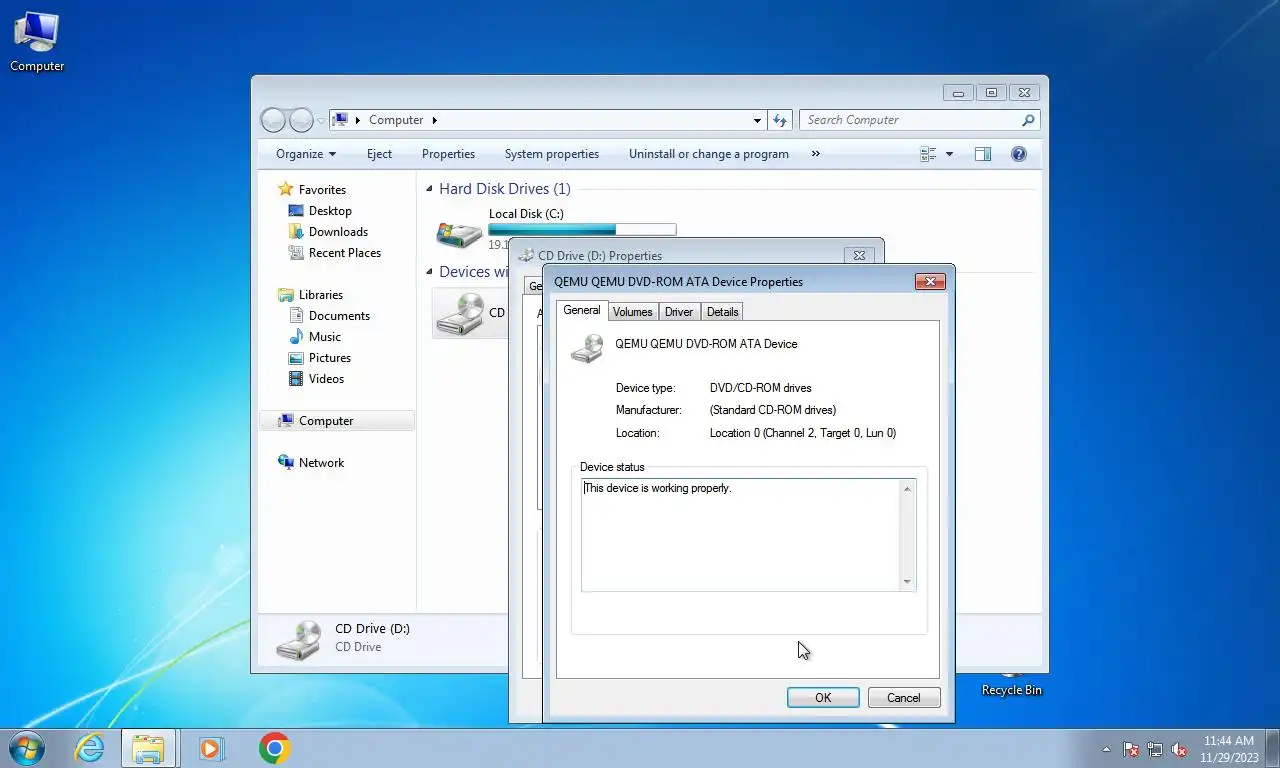Screen dimensions: 1280x768
Task: Click into the Search Computer box
Action: tap(910, 120)
